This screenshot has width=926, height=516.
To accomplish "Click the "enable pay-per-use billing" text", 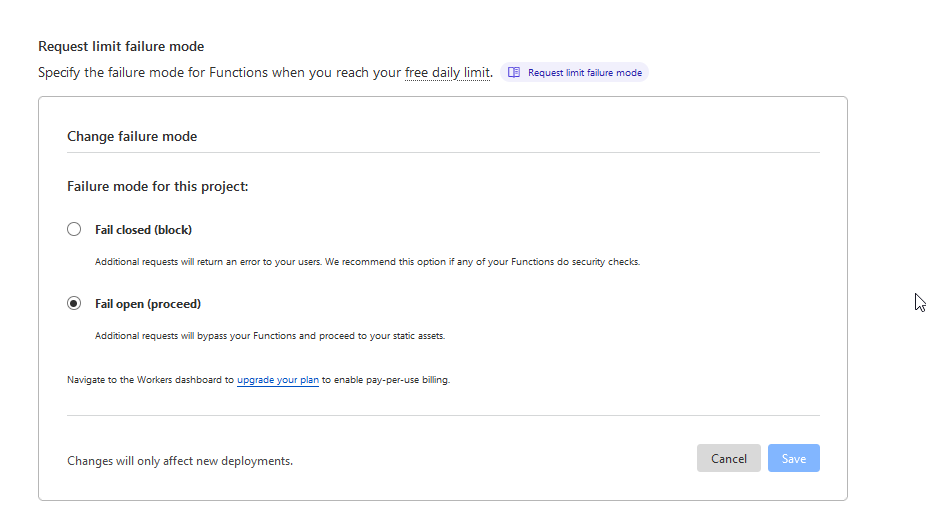I will [x=392, y=380].
